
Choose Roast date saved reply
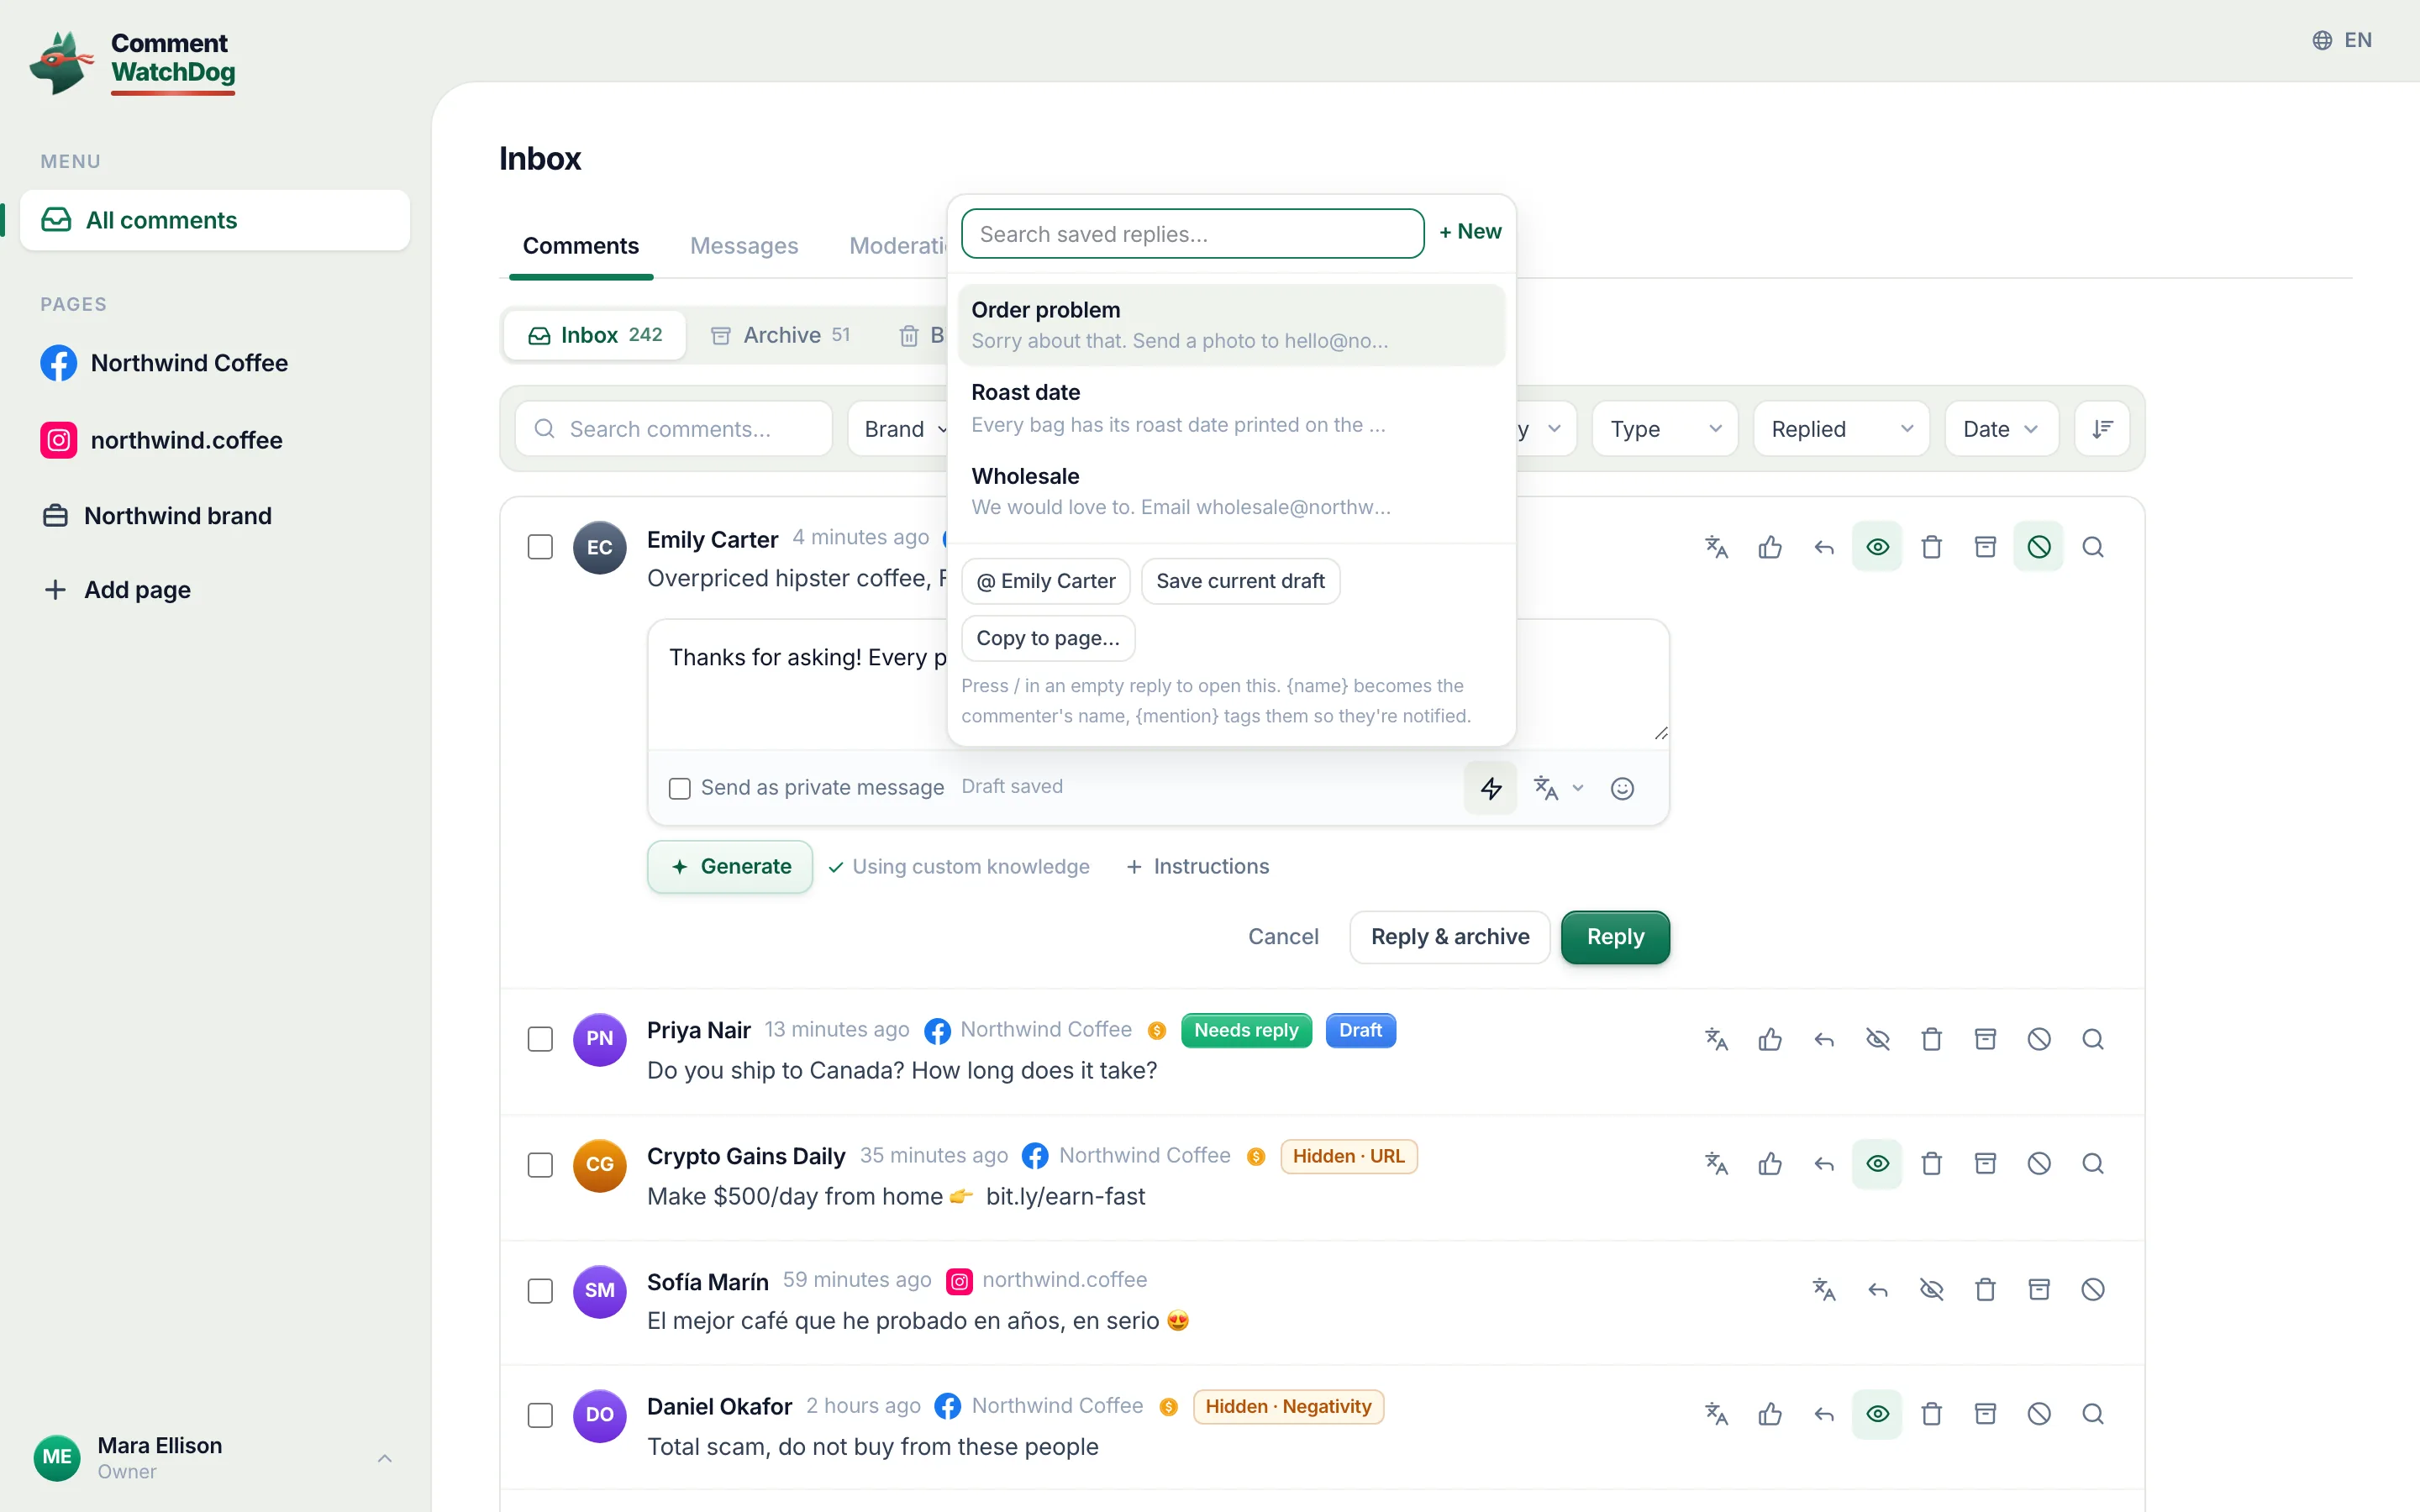pyautogui.click(x=1231, y=408)
